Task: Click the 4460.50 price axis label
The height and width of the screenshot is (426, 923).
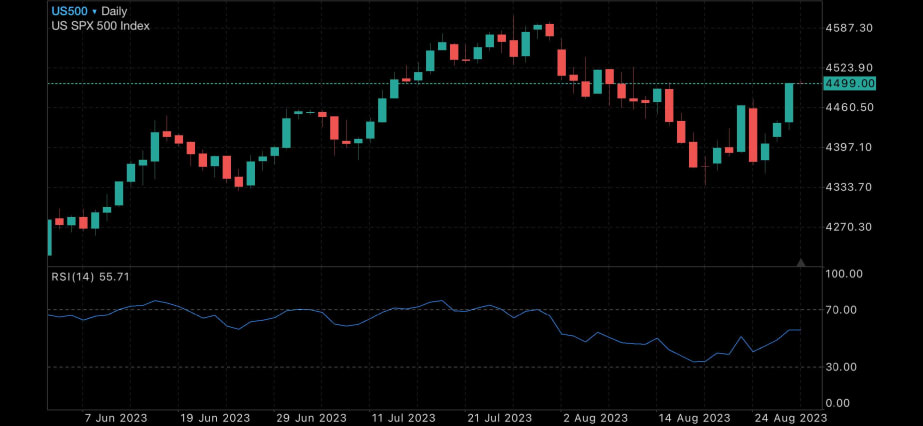Action: pyautogui.click(x=850, y=107)
